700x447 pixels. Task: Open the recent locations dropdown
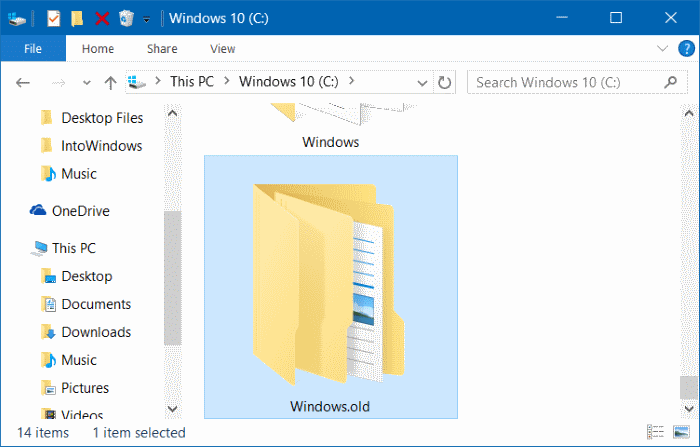87,83
